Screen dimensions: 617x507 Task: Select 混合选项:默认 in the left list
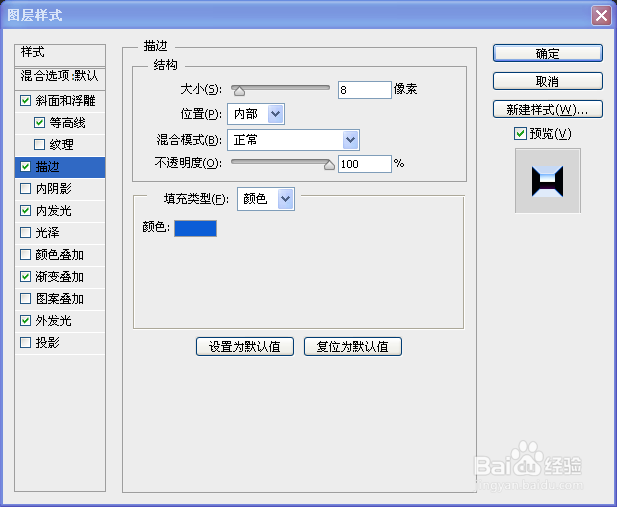point(60,79)
